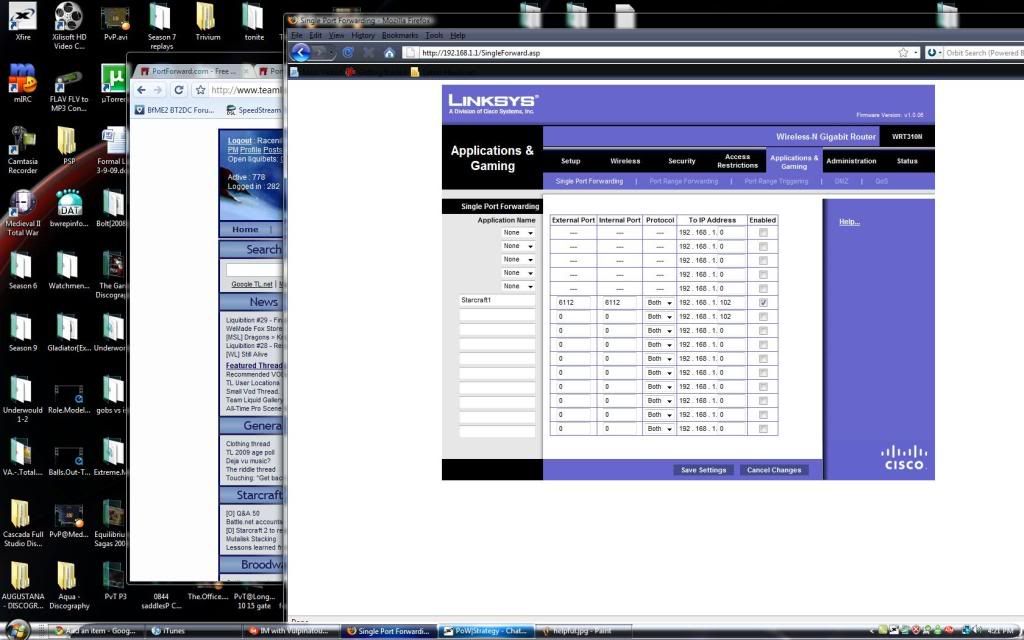Select the PSP folder on the desktop
Screen dimensions: 1024x640
tap(69, 145)
